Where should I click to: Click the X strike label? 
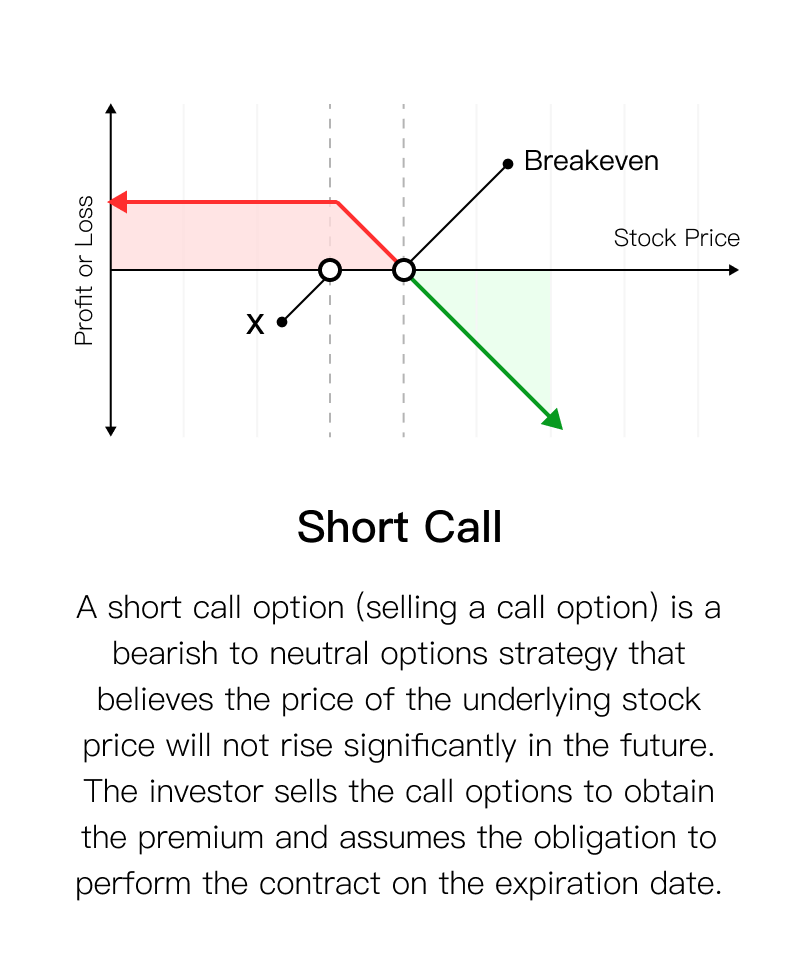click(255, 323)
